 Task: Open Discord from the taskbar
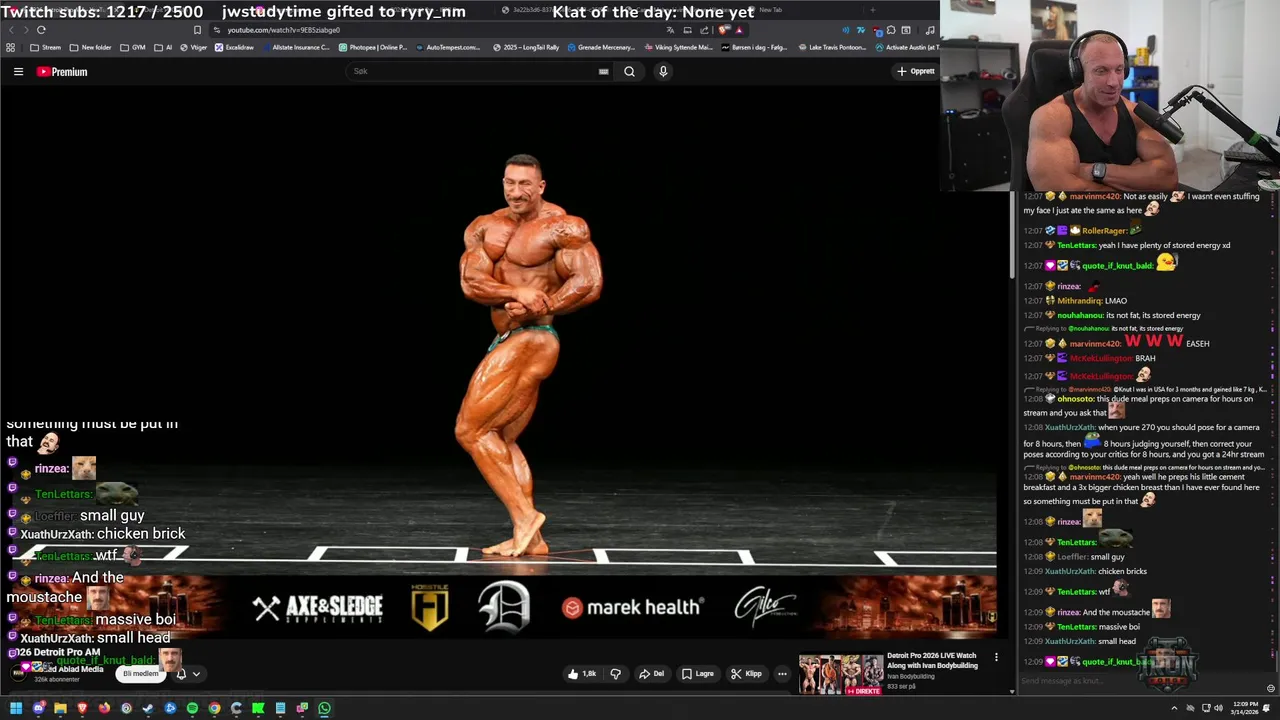[x=39, y=708]
